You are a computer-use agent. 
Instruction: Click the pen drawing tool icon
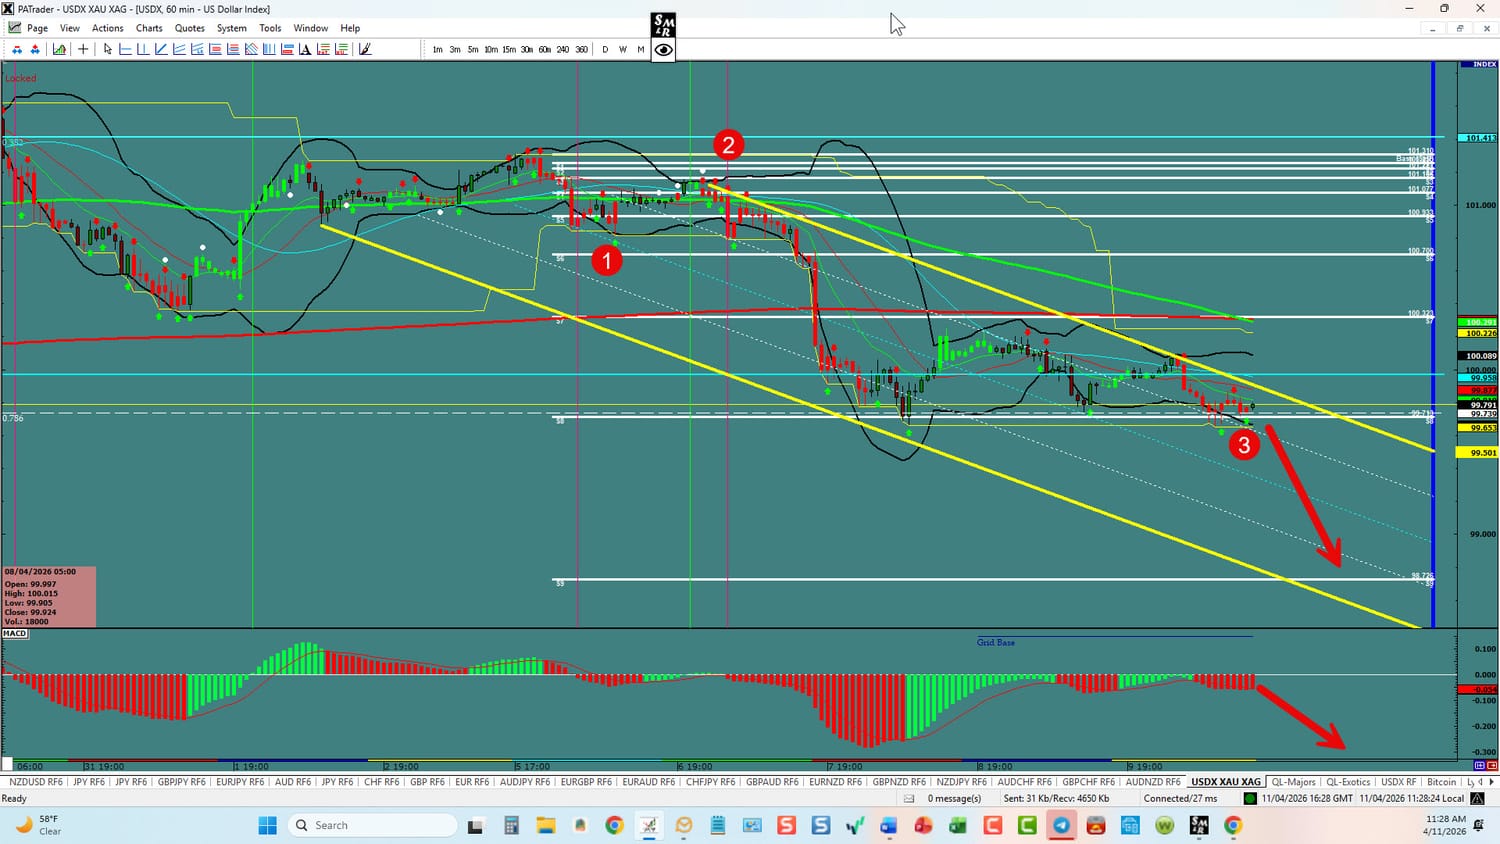point(365,49)
